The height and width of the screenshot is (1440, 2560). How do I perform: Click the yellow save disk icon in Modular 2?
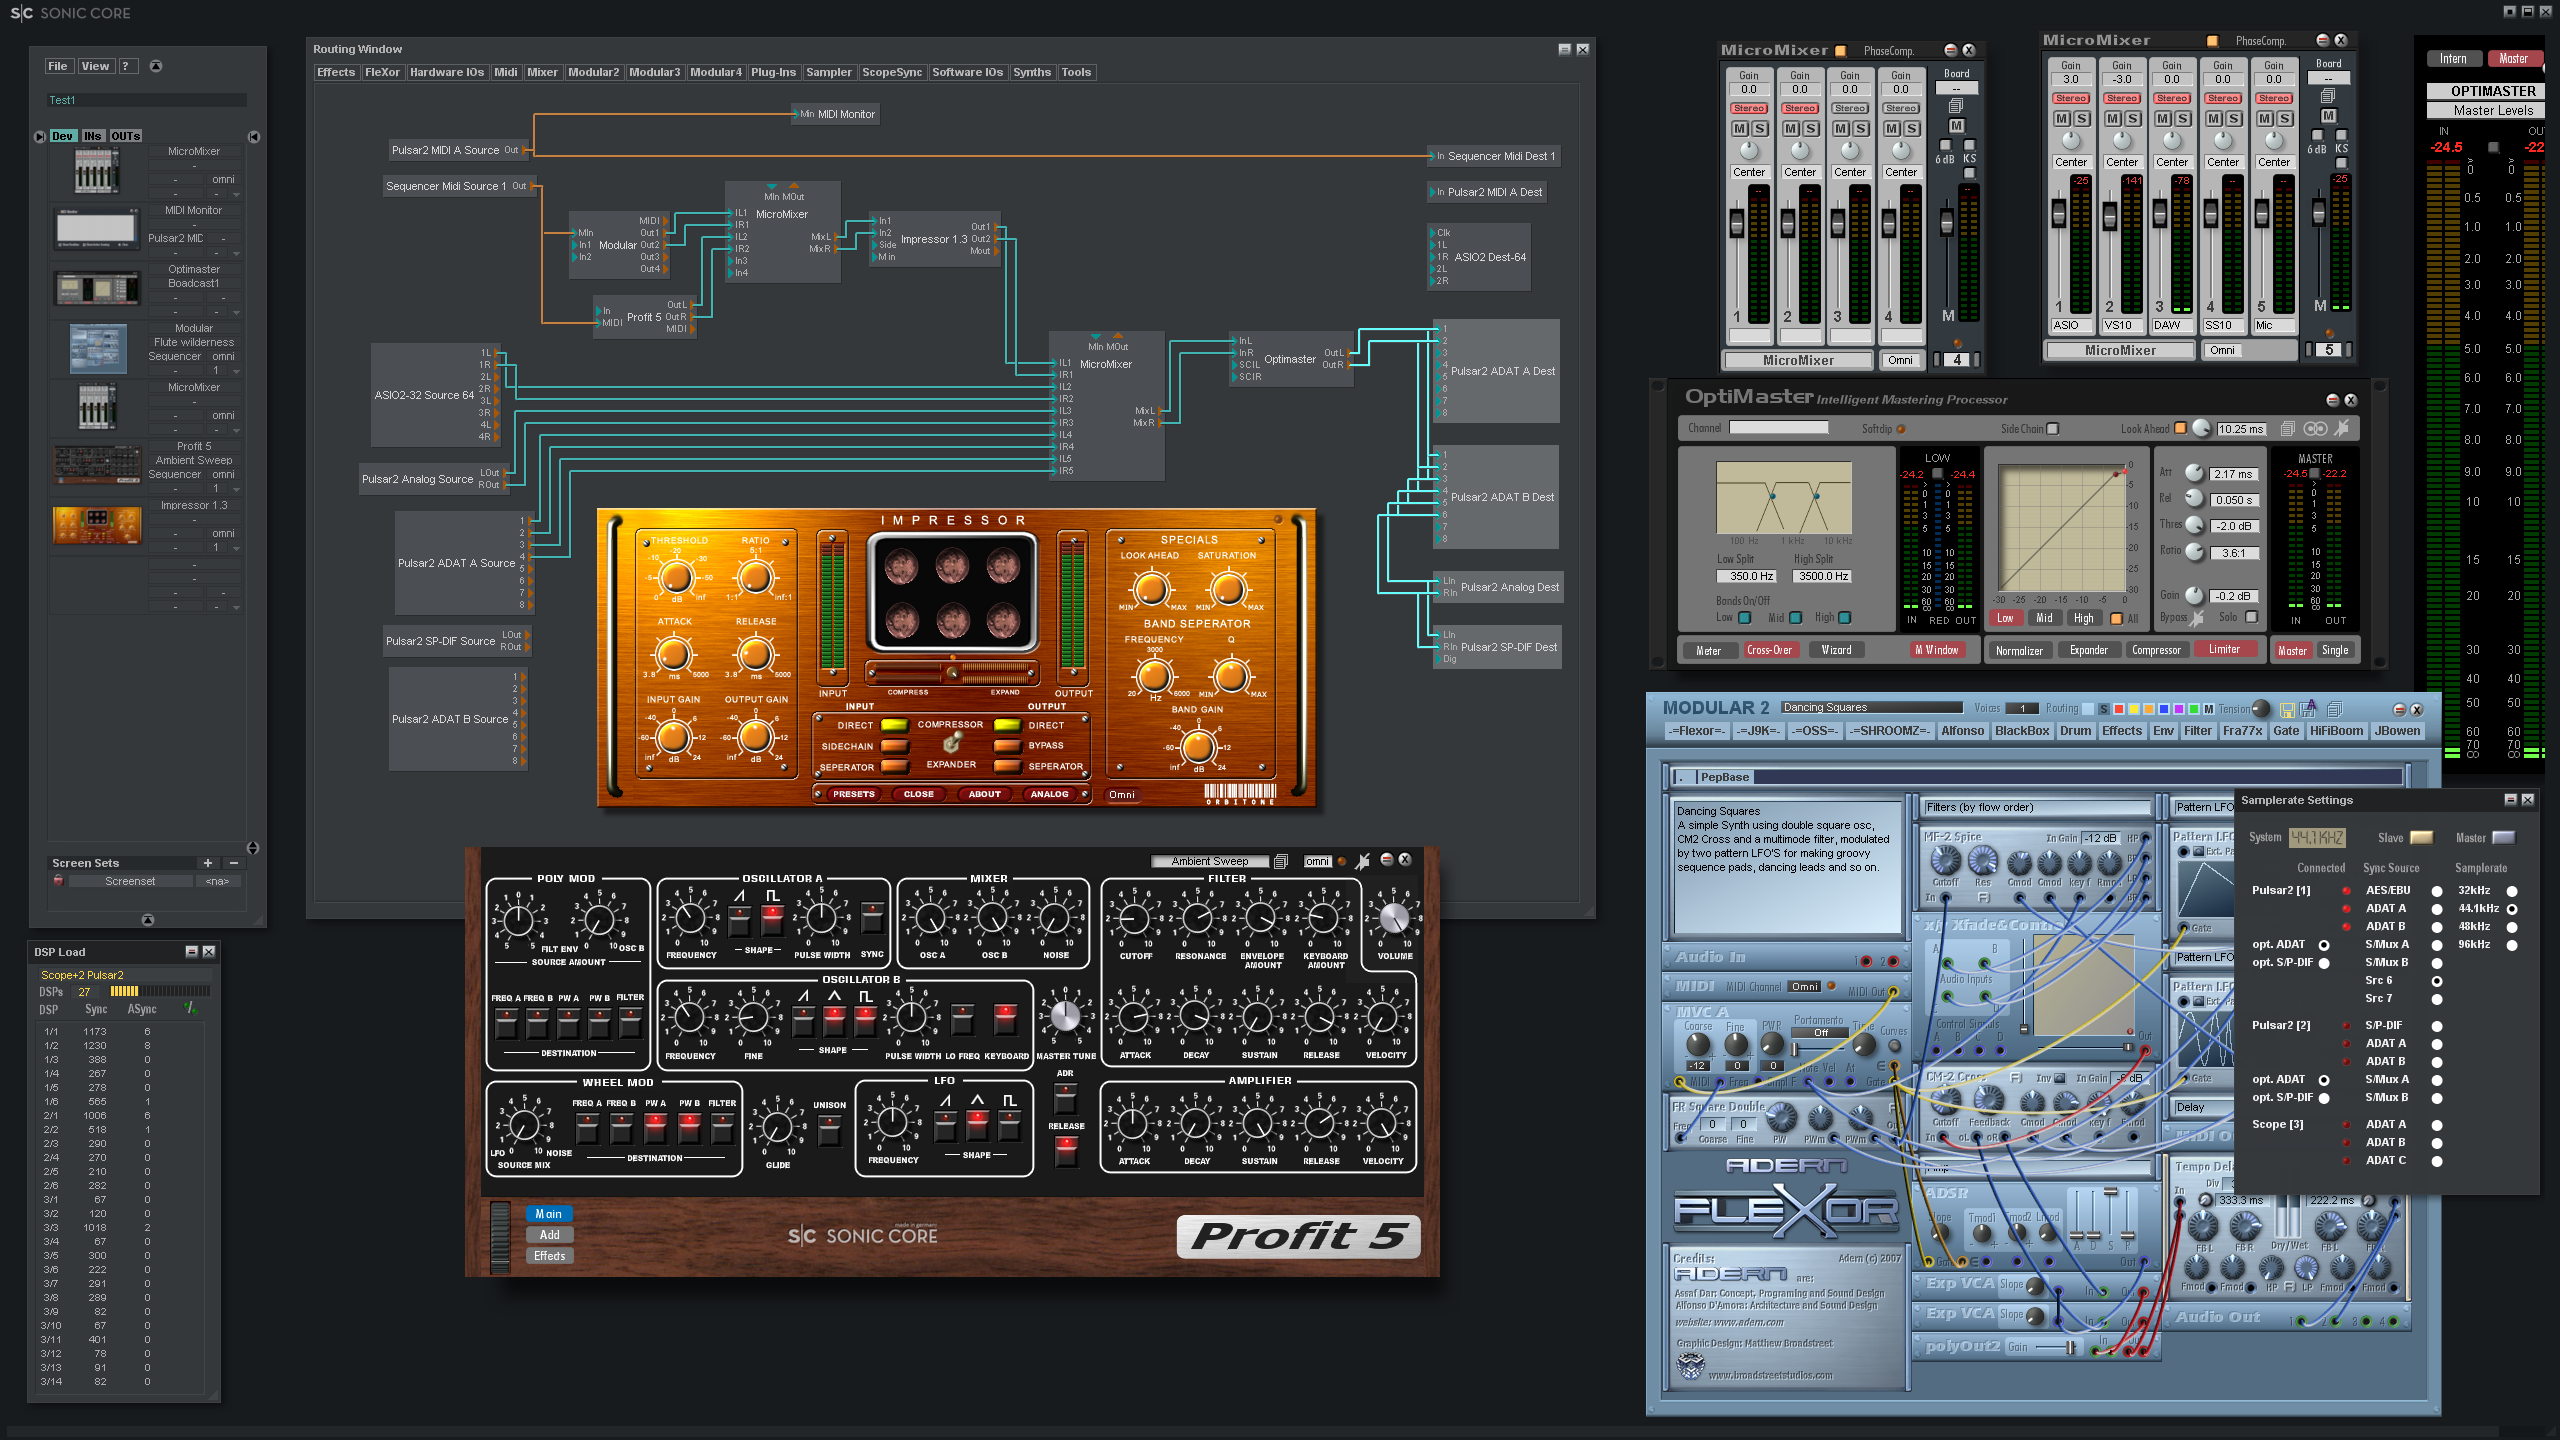(x=2288, y=711)
